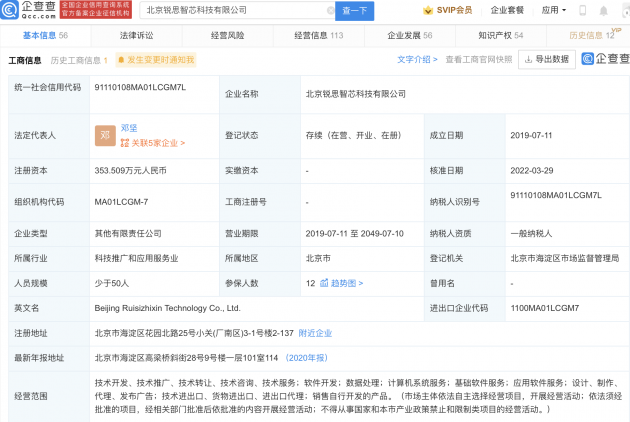Select 工商信息 sub-tab

25,60
